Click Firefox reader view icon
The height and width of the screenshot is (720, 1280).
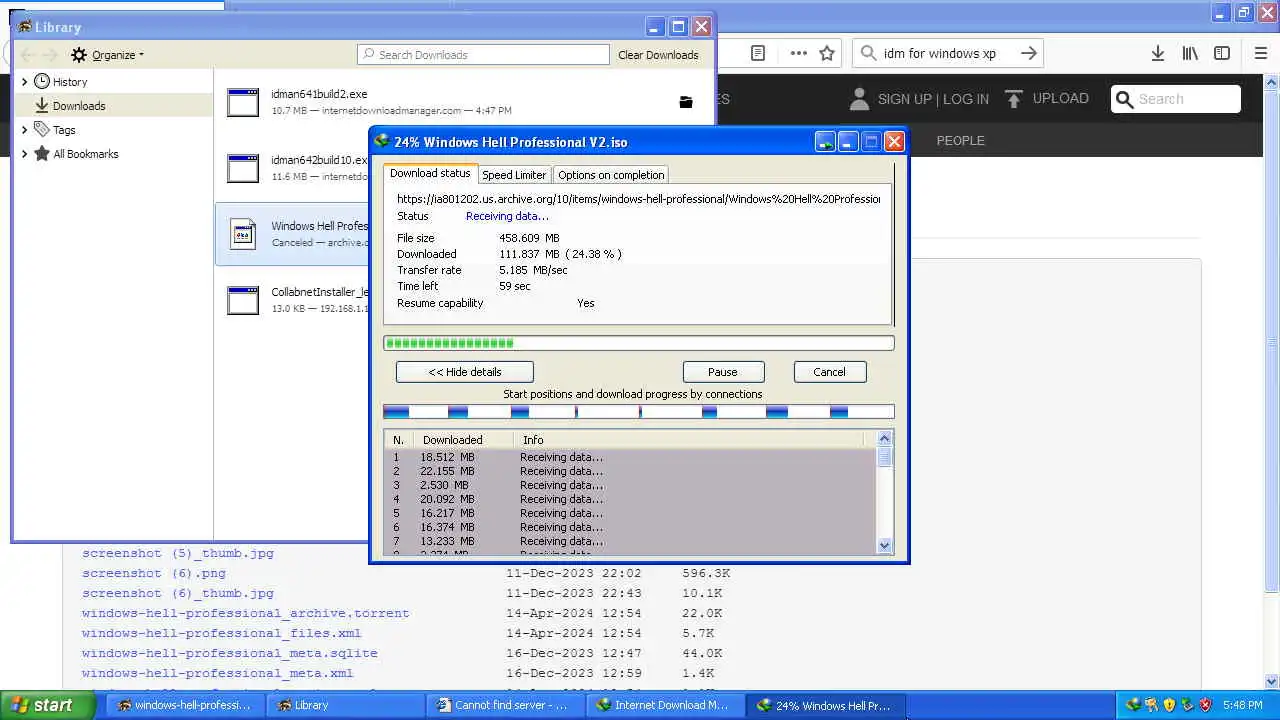[x=758, y=53]
